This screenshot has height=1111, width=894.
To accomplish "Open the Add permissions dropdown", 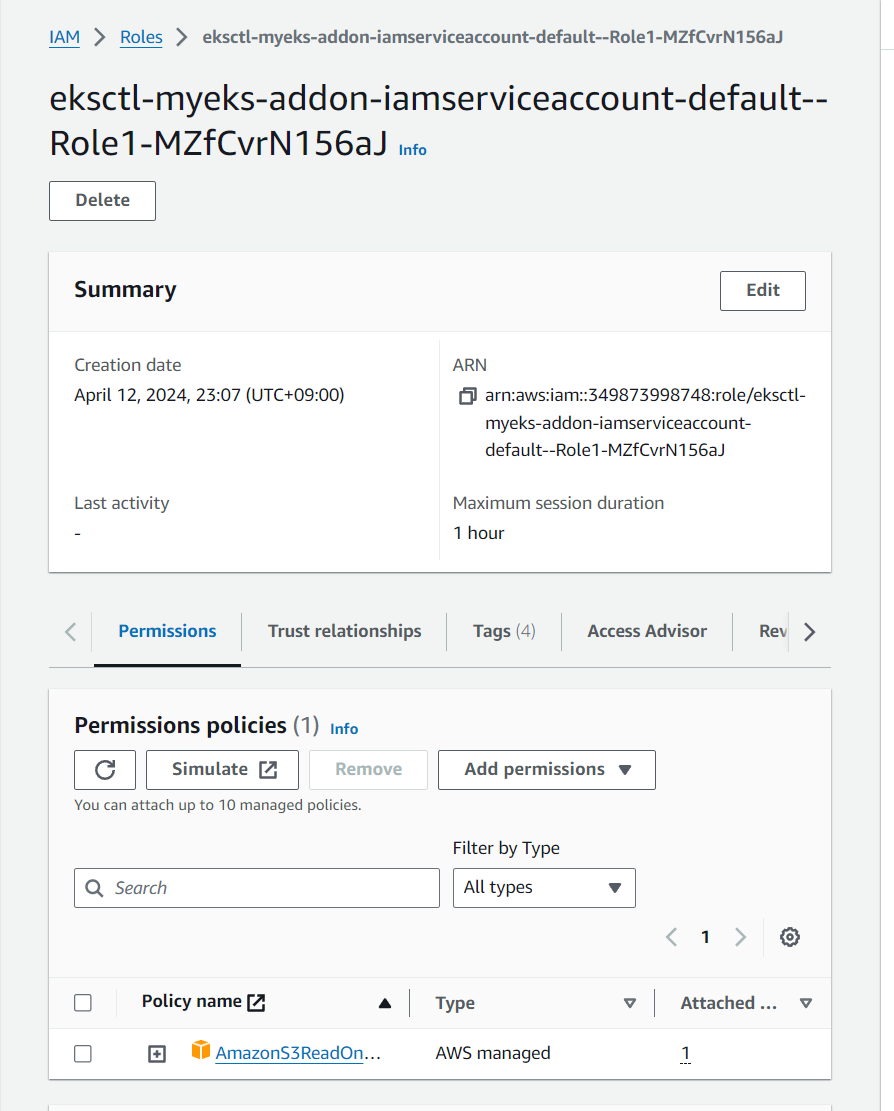I will pos(547,769).
